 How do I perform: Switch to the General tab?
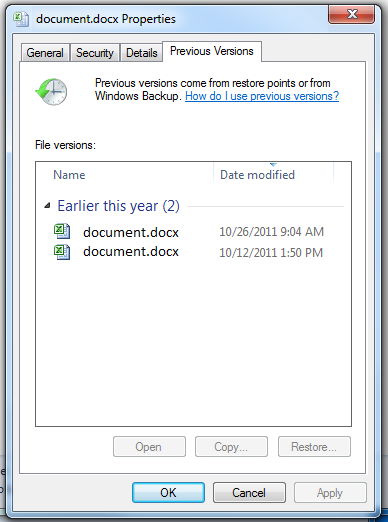[45, 53]
